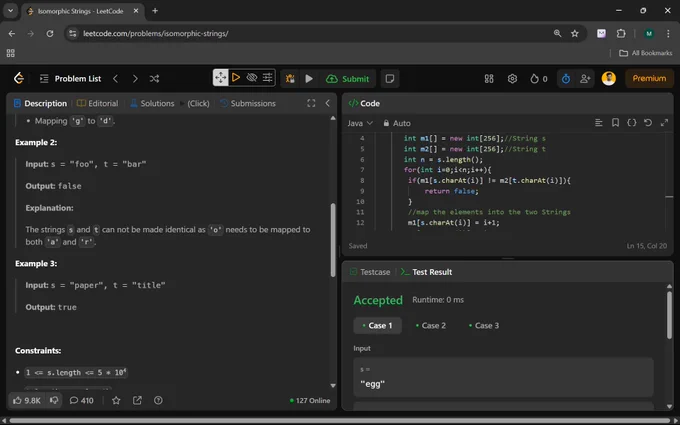Viewport: 680px width, 425px height.
Task: Open a new browser tab
Action: click(155, 11)
